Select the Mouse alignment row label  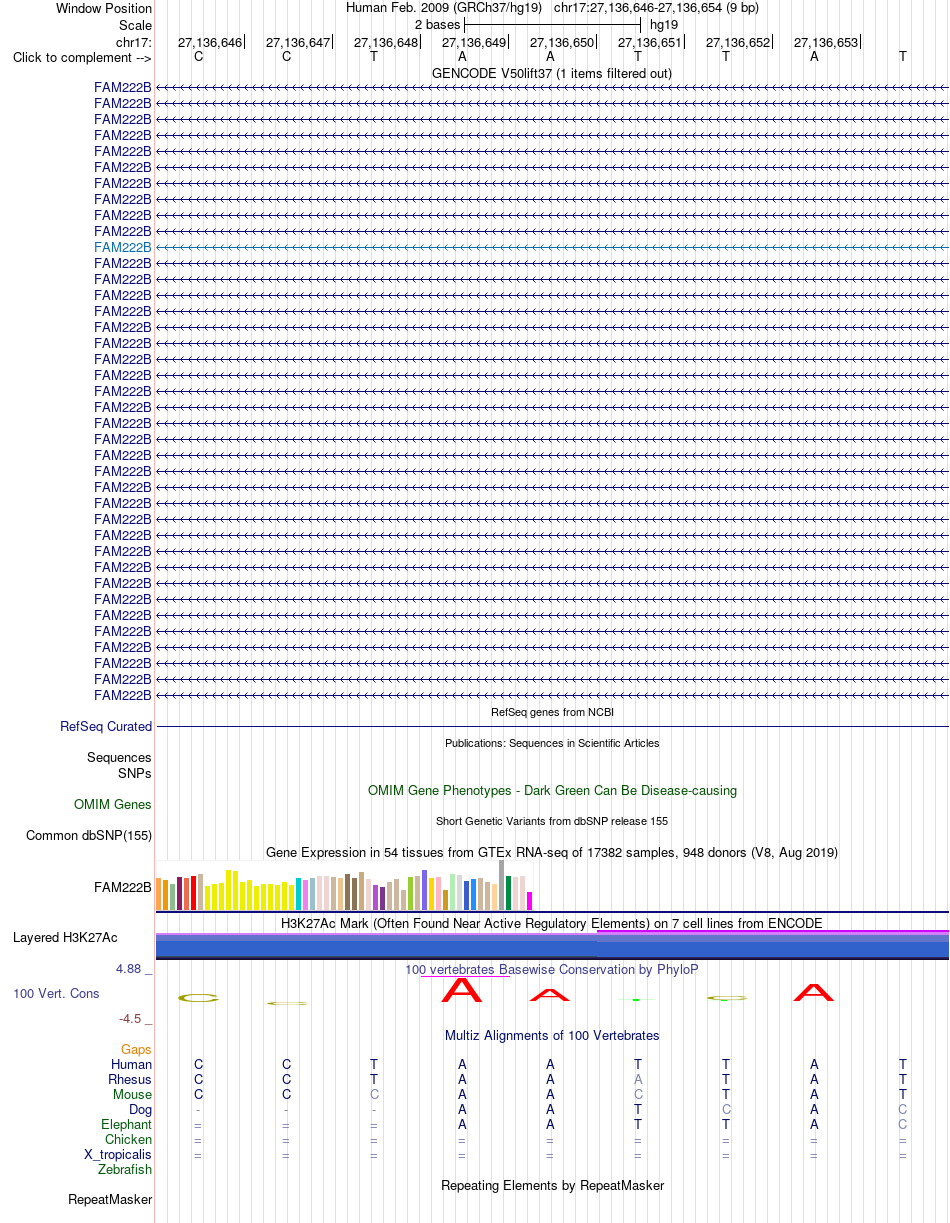(132, 1095)
